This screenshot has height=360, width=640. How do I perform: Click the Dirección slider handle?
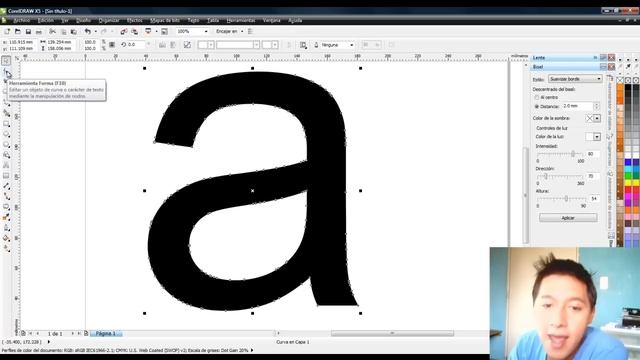pyautogui.click(x=546, y=176)
